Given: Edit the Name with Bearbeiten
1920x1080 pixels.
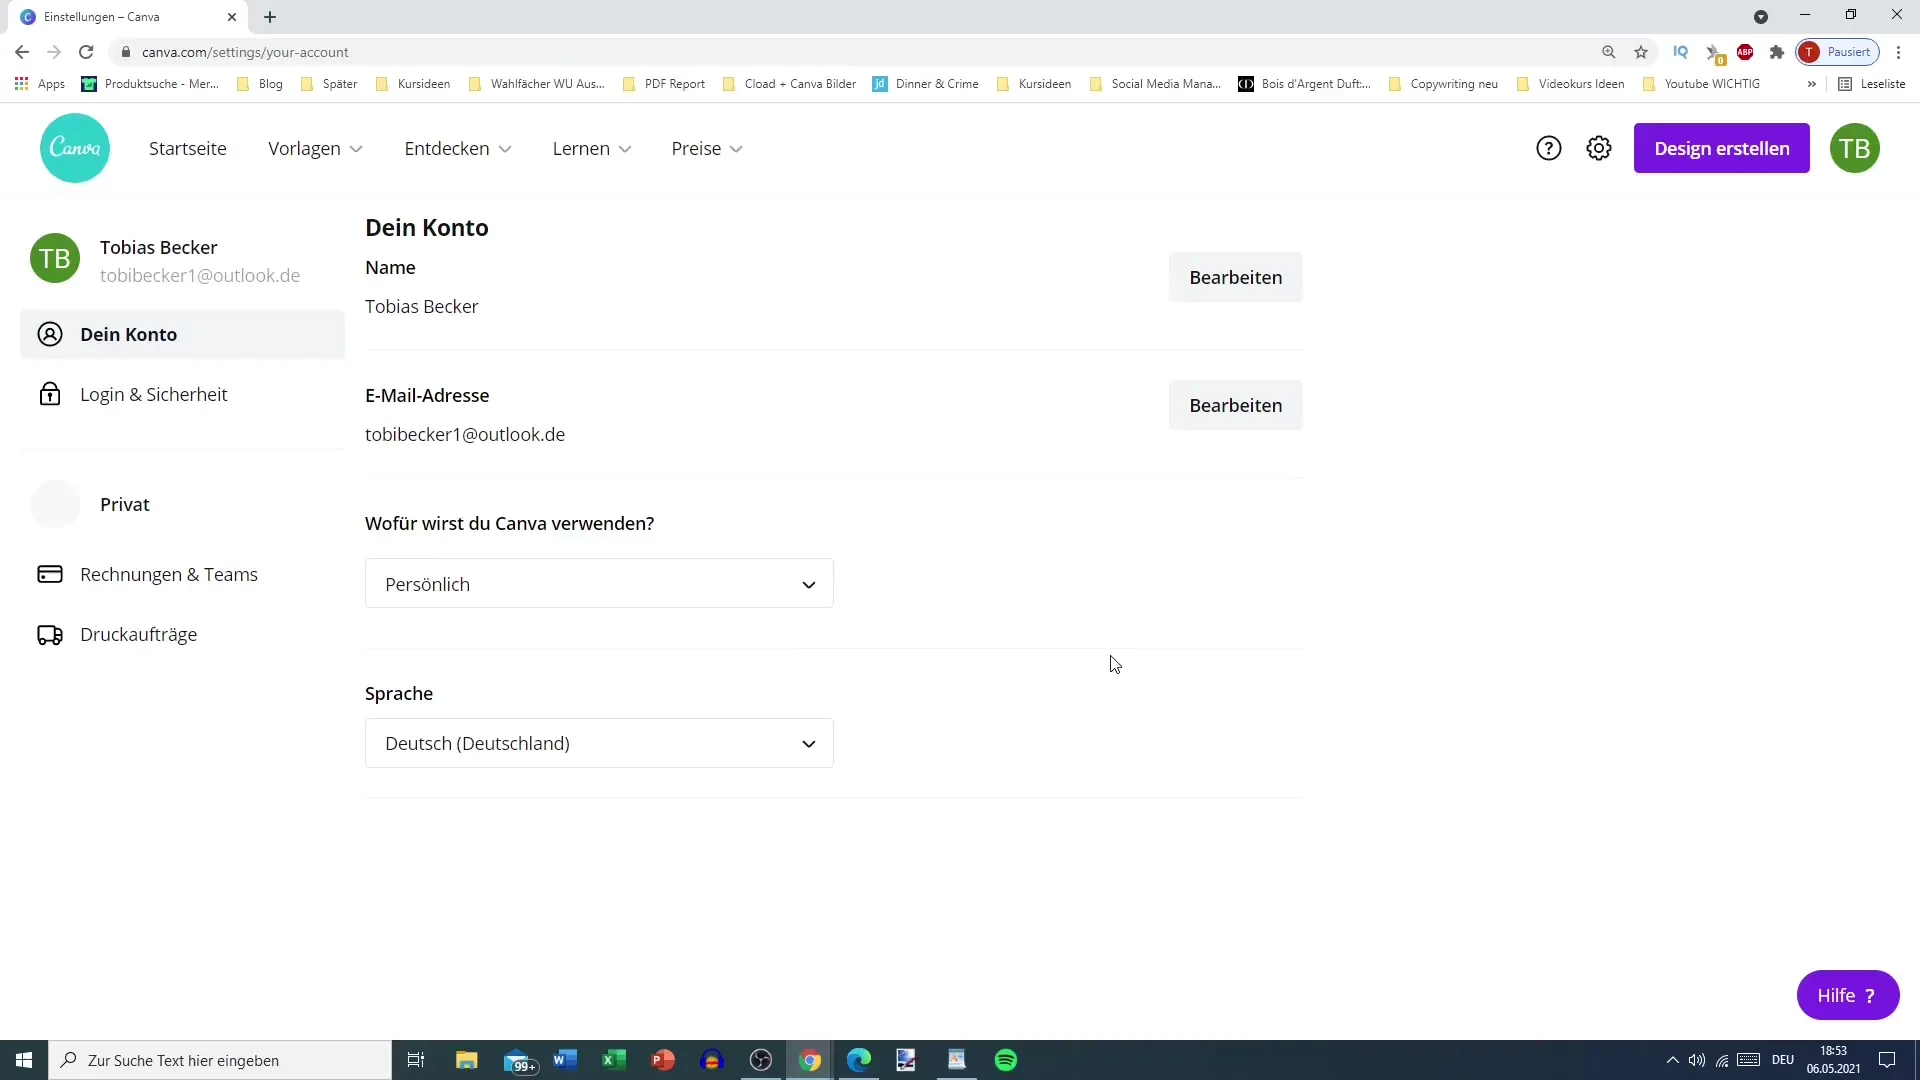Looking at the screenshot, I should [x=1235, y=277].
